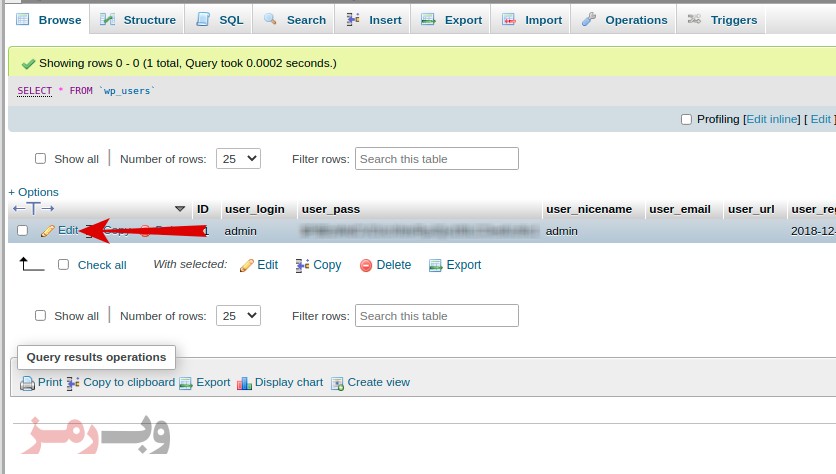Click With selected Edit pencil icon

tap(247, 265)
